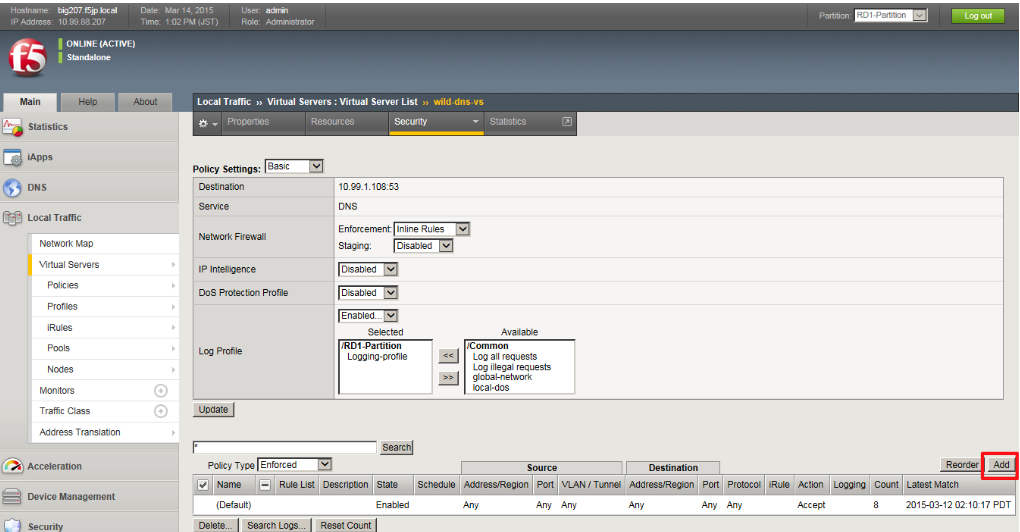Click the (Default) rule row name
The width and height of the screenshot is (1020, 532).
(x=234, y=505)
